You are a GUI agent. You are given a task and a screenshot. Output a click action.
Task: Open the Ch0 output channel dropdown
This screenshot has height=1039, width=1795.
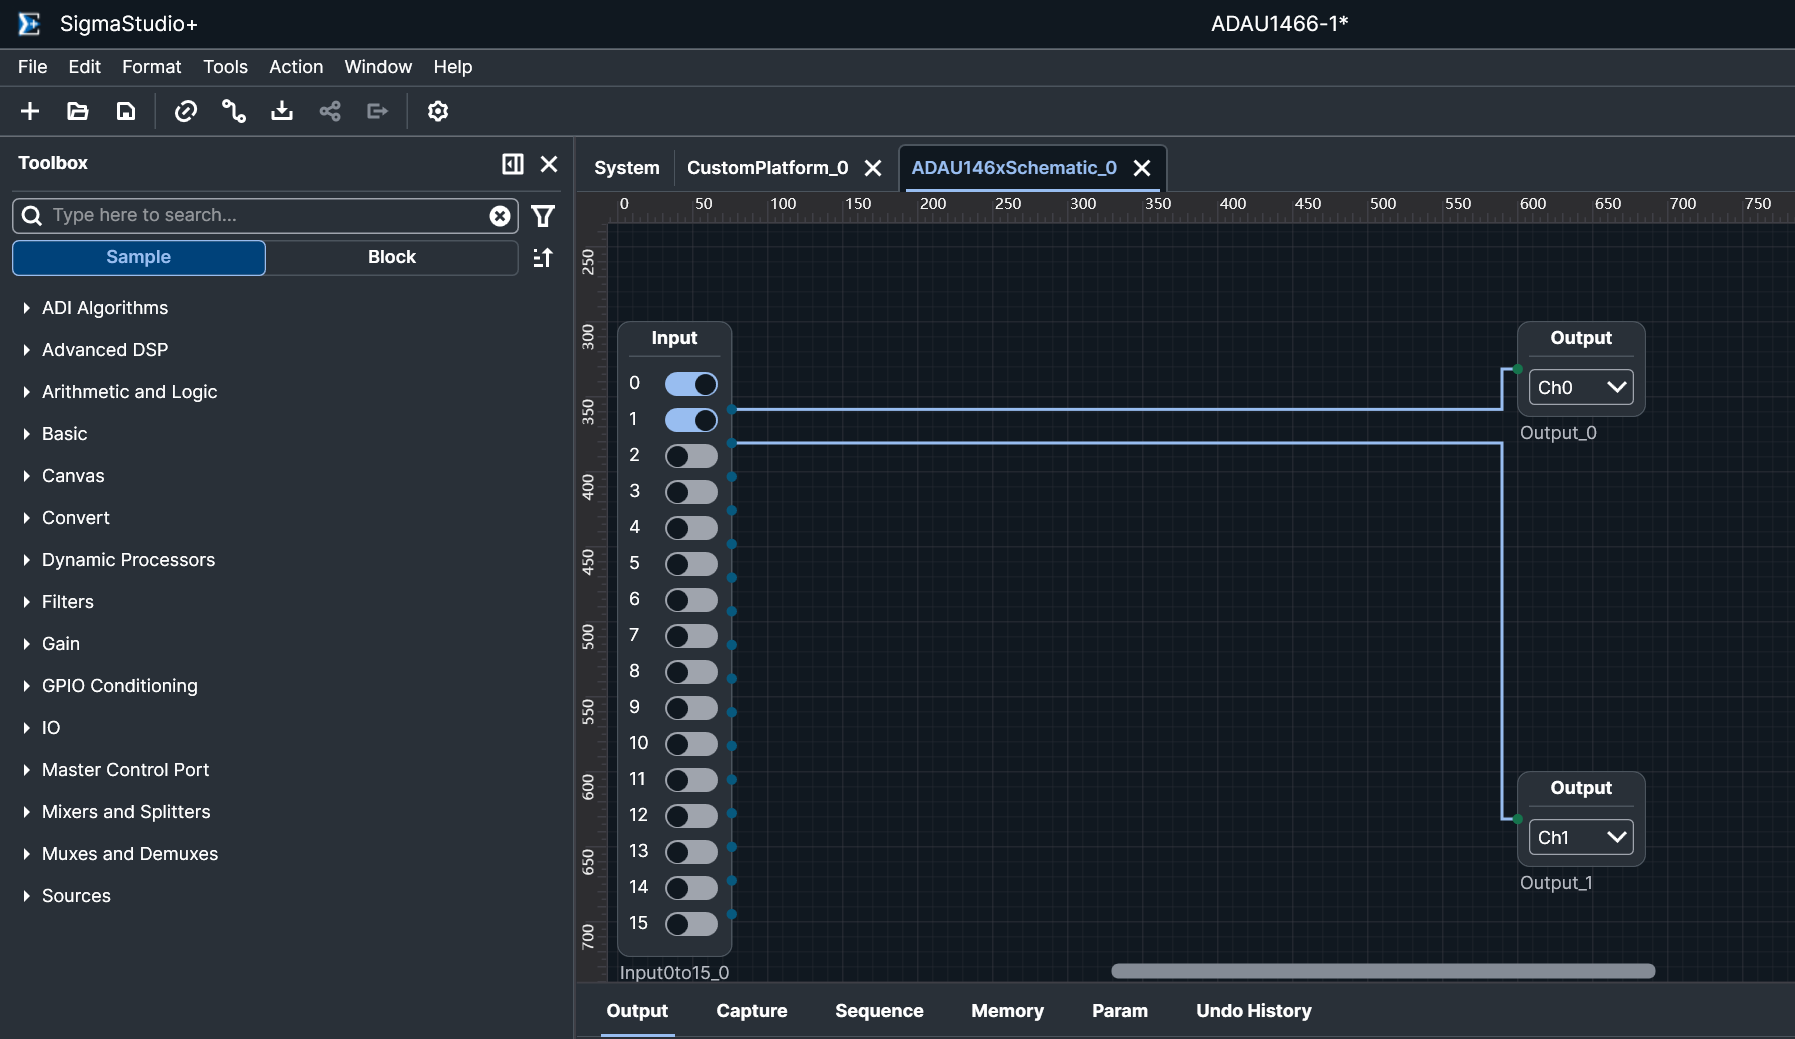(1581, 387)
